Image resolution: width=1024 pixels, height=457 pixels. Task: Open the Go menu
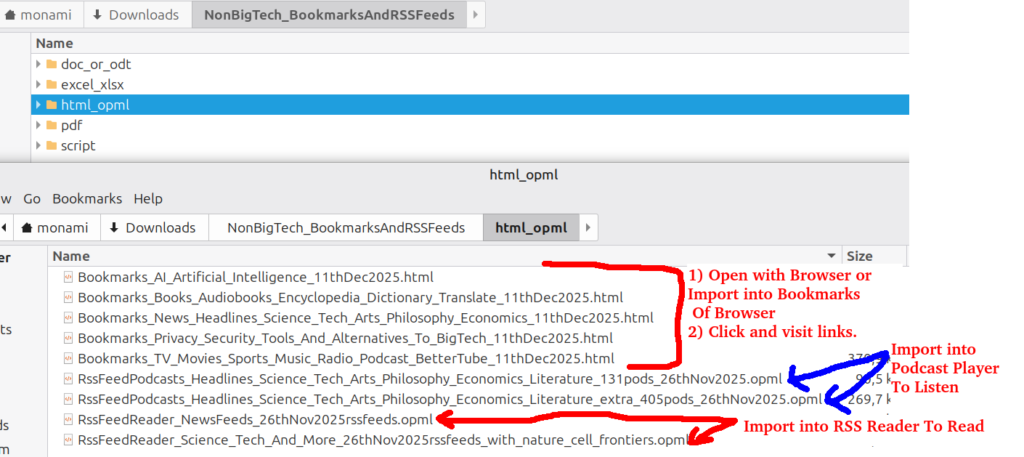pos(32,199)
